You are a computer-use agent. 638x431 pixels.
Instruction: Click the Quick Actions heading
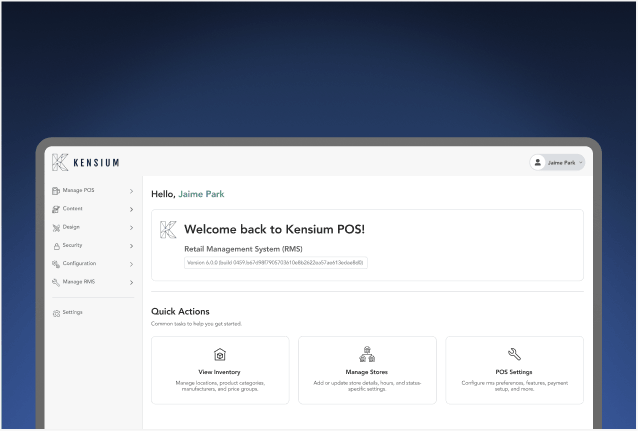tap(180, 311)
